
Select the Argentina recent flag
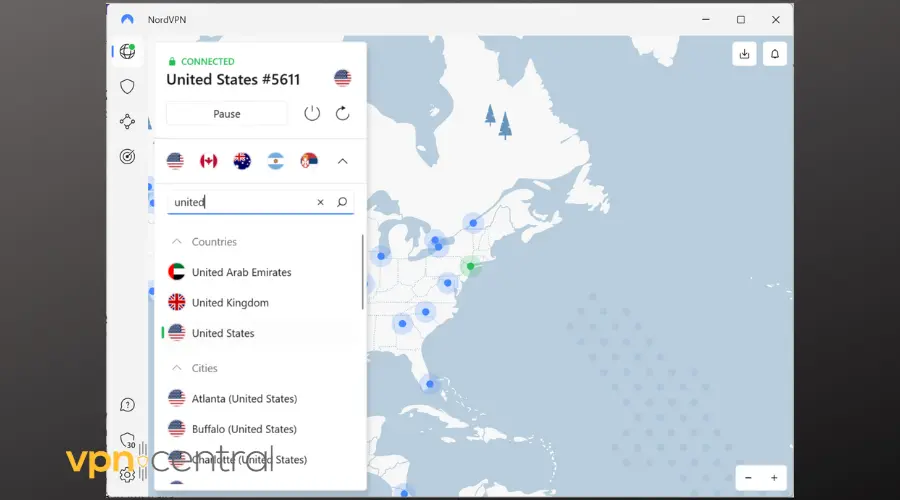coord(276,161)
